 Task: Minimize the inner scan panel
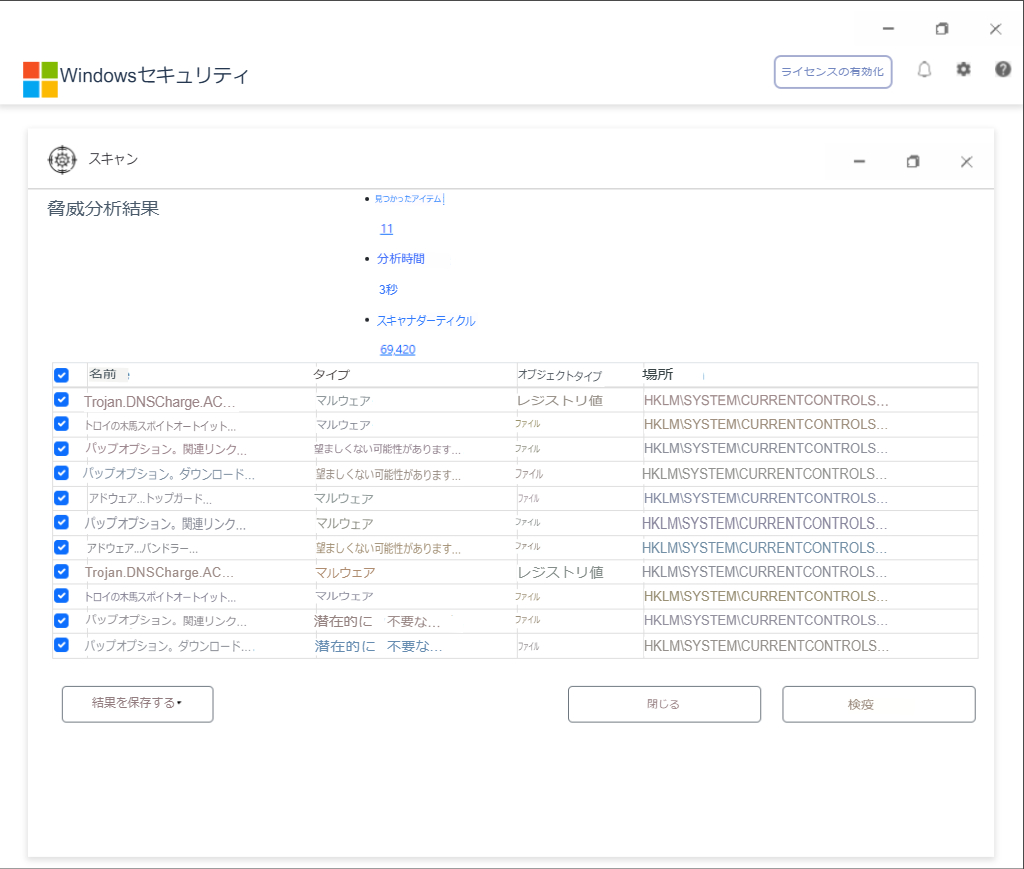coord(859,162)
